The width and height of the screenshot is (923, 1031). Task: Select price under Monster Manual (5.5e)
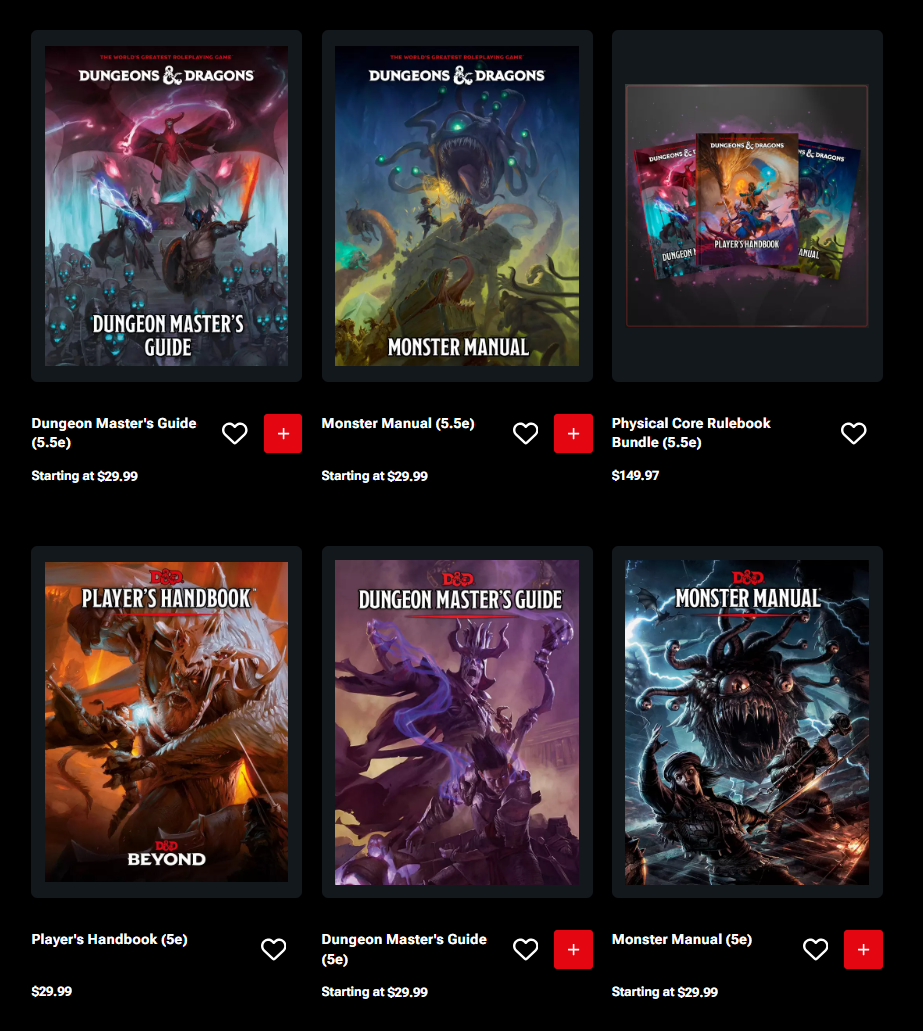(375, 476)
